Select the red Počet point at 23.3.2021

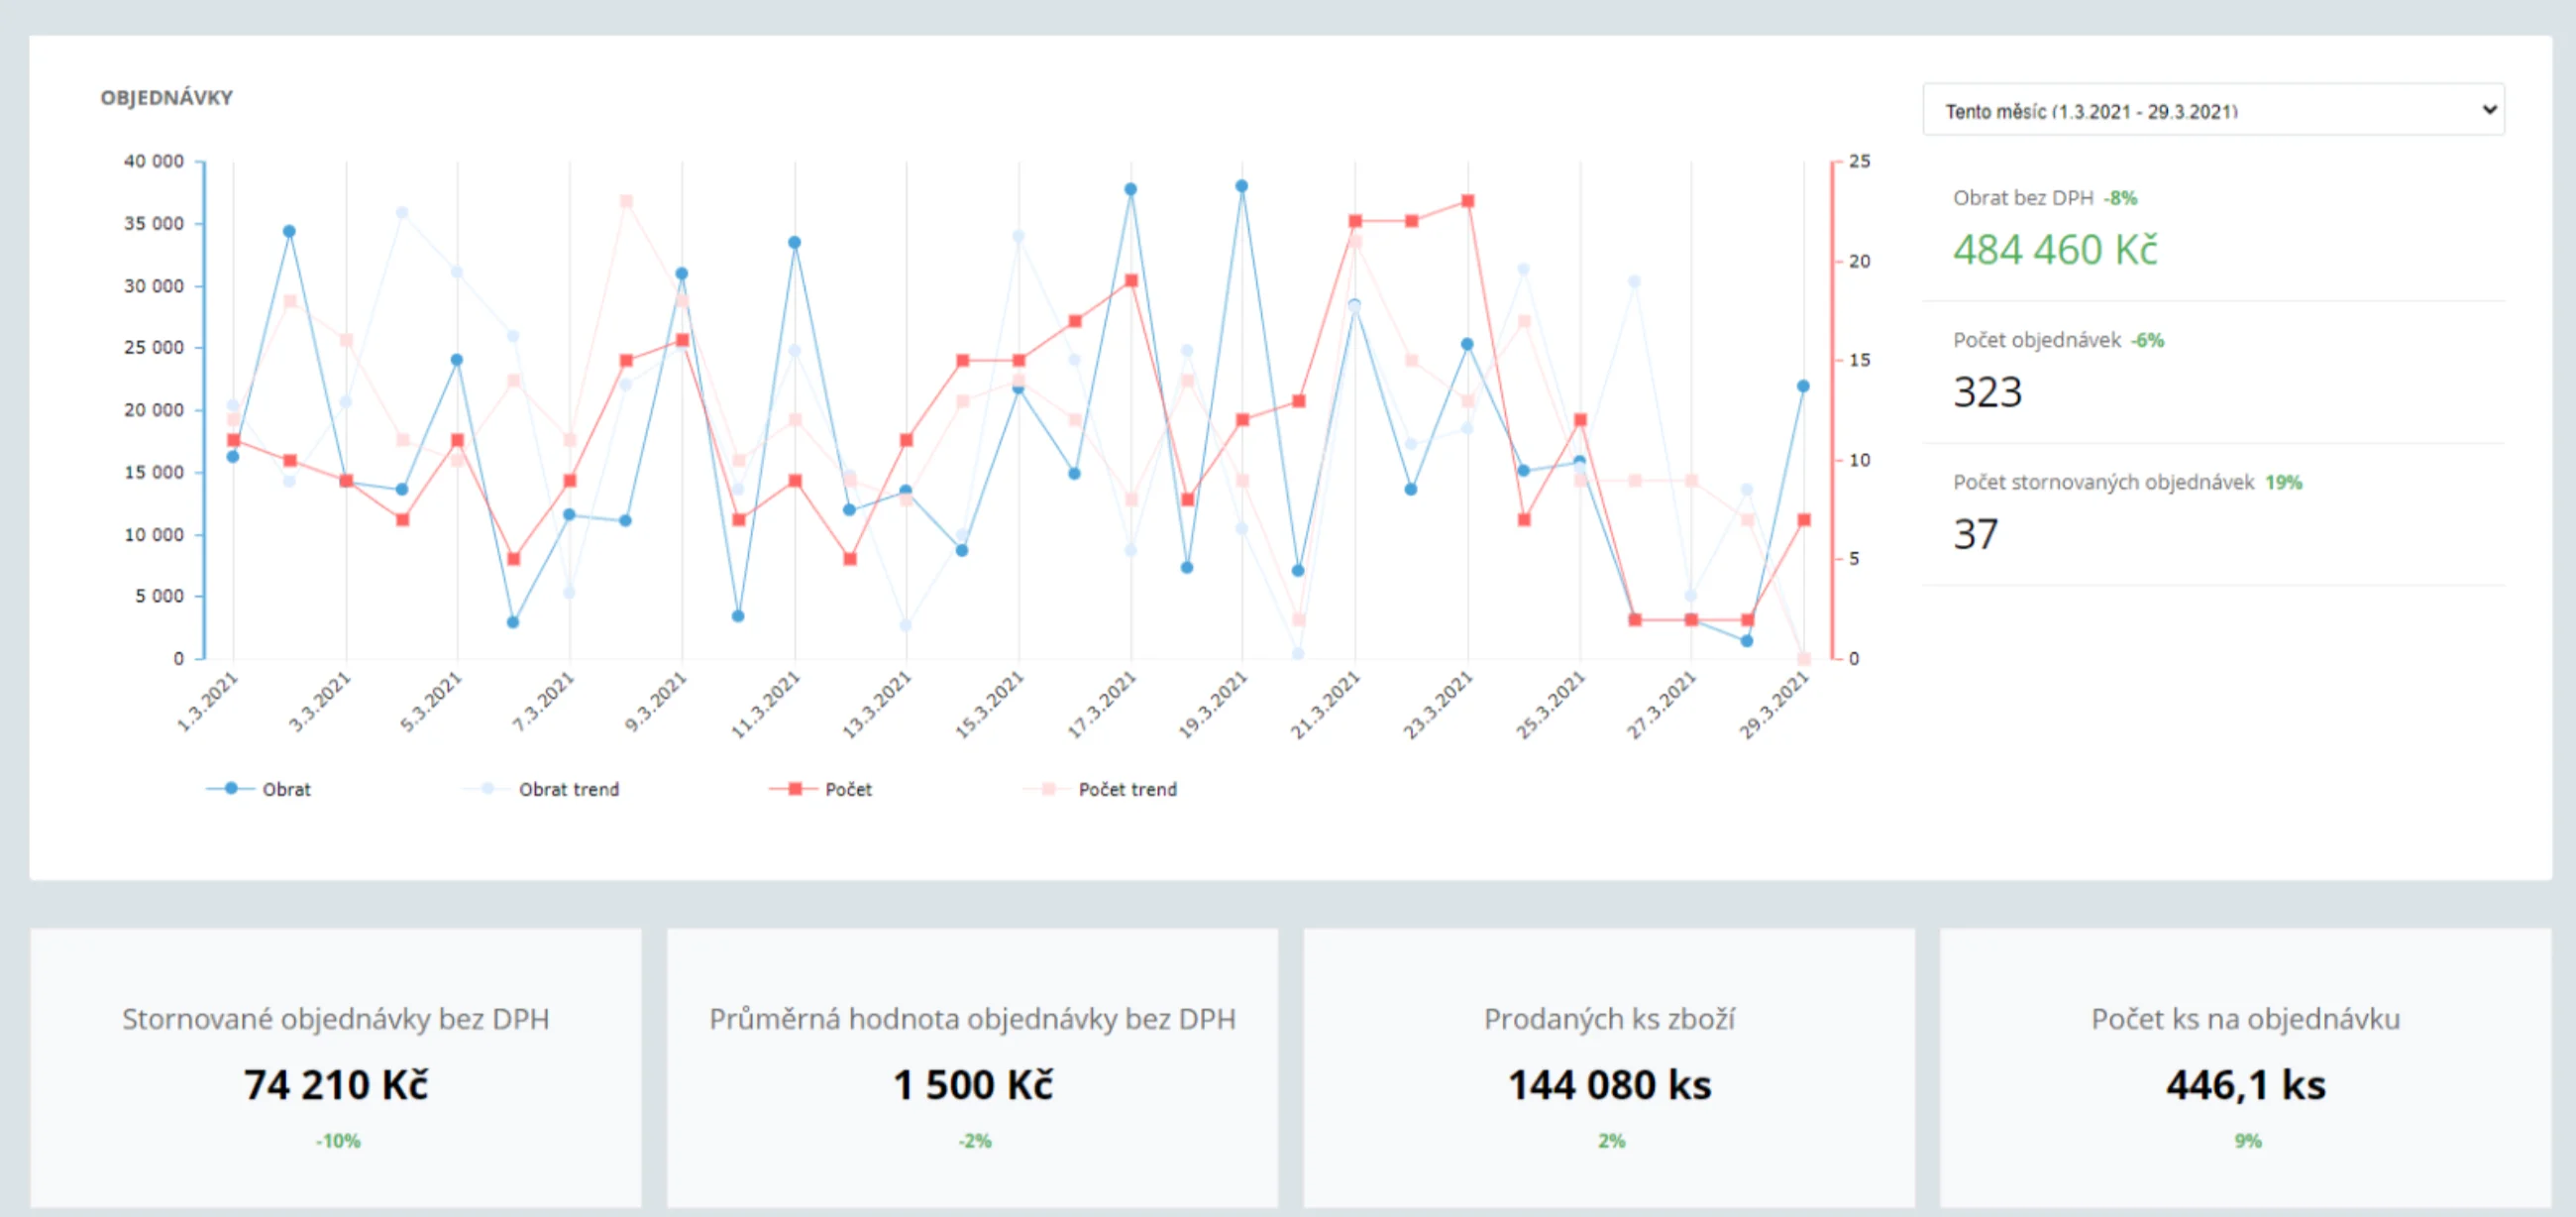1468,201
